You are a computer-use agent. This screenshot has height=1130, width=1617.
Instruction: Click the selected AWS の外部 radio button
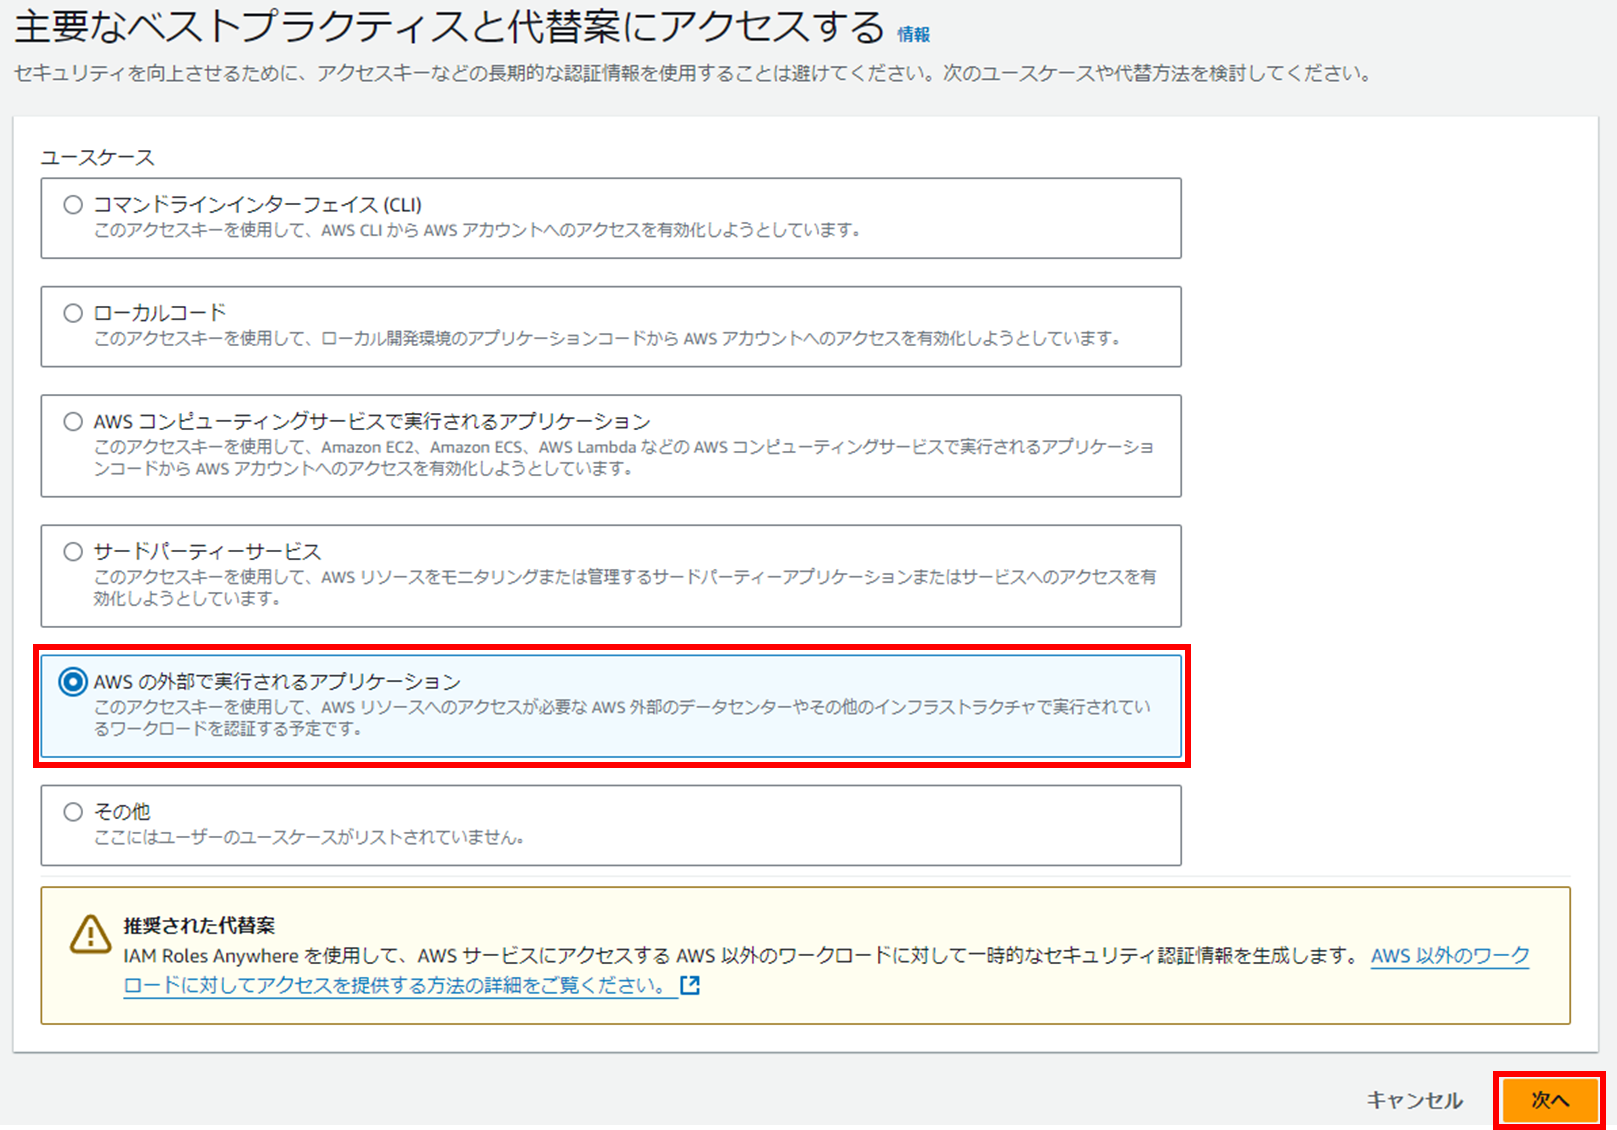(x=73, y=682)
